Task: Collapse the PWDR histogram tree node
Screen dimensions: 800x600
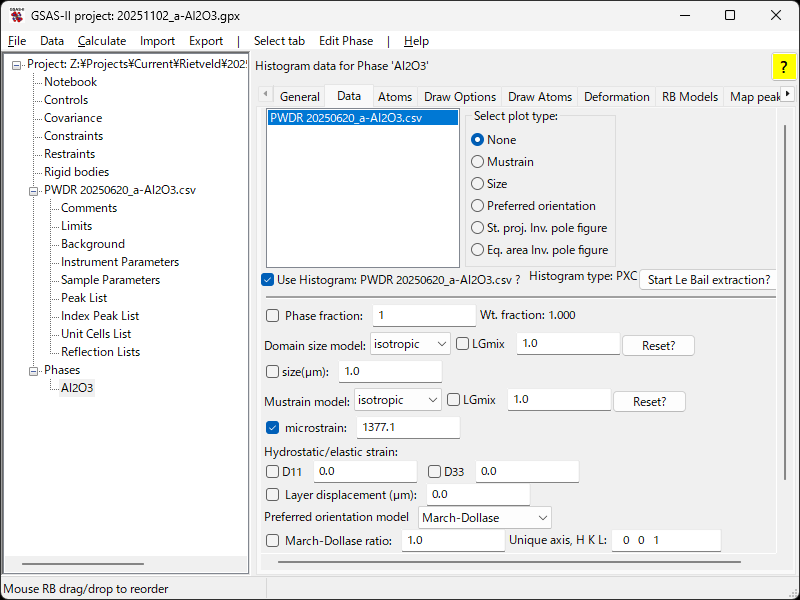Action: click(x=34, y=190)
